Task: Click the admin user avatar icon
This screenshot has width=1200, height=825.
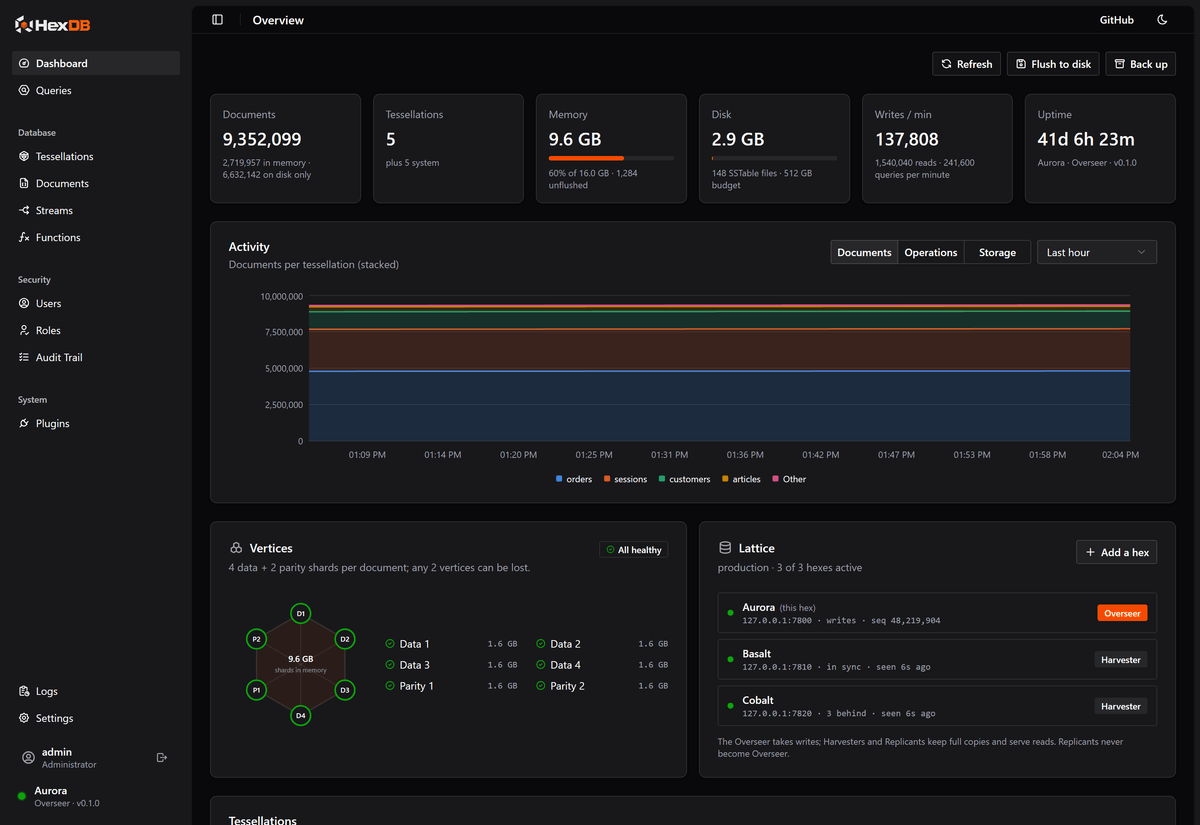Action: click(x=28, y=758)
